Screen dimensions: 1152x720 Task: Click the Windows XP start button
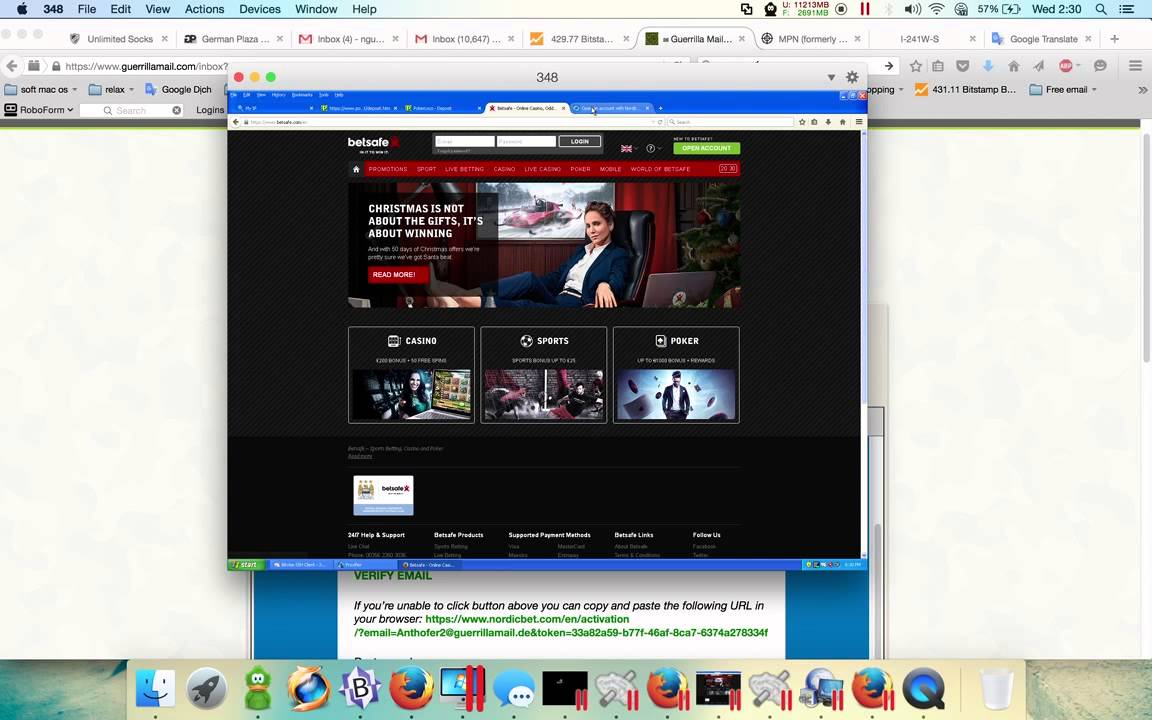pyautogui.click(x=246, y=565)
